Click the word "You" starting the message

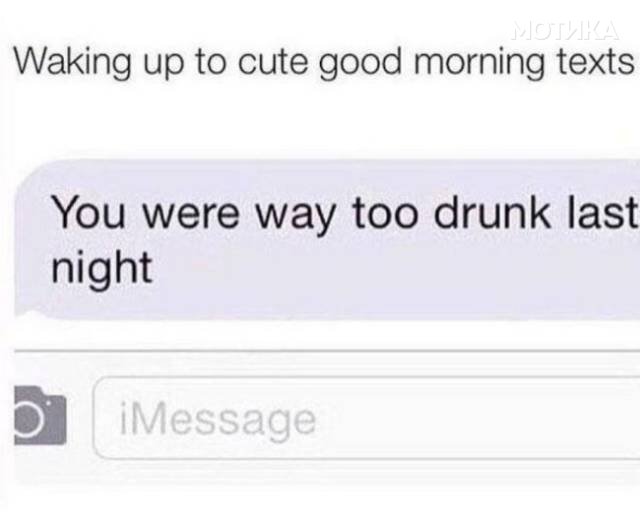pyautogui.click(x=89, y=212)
